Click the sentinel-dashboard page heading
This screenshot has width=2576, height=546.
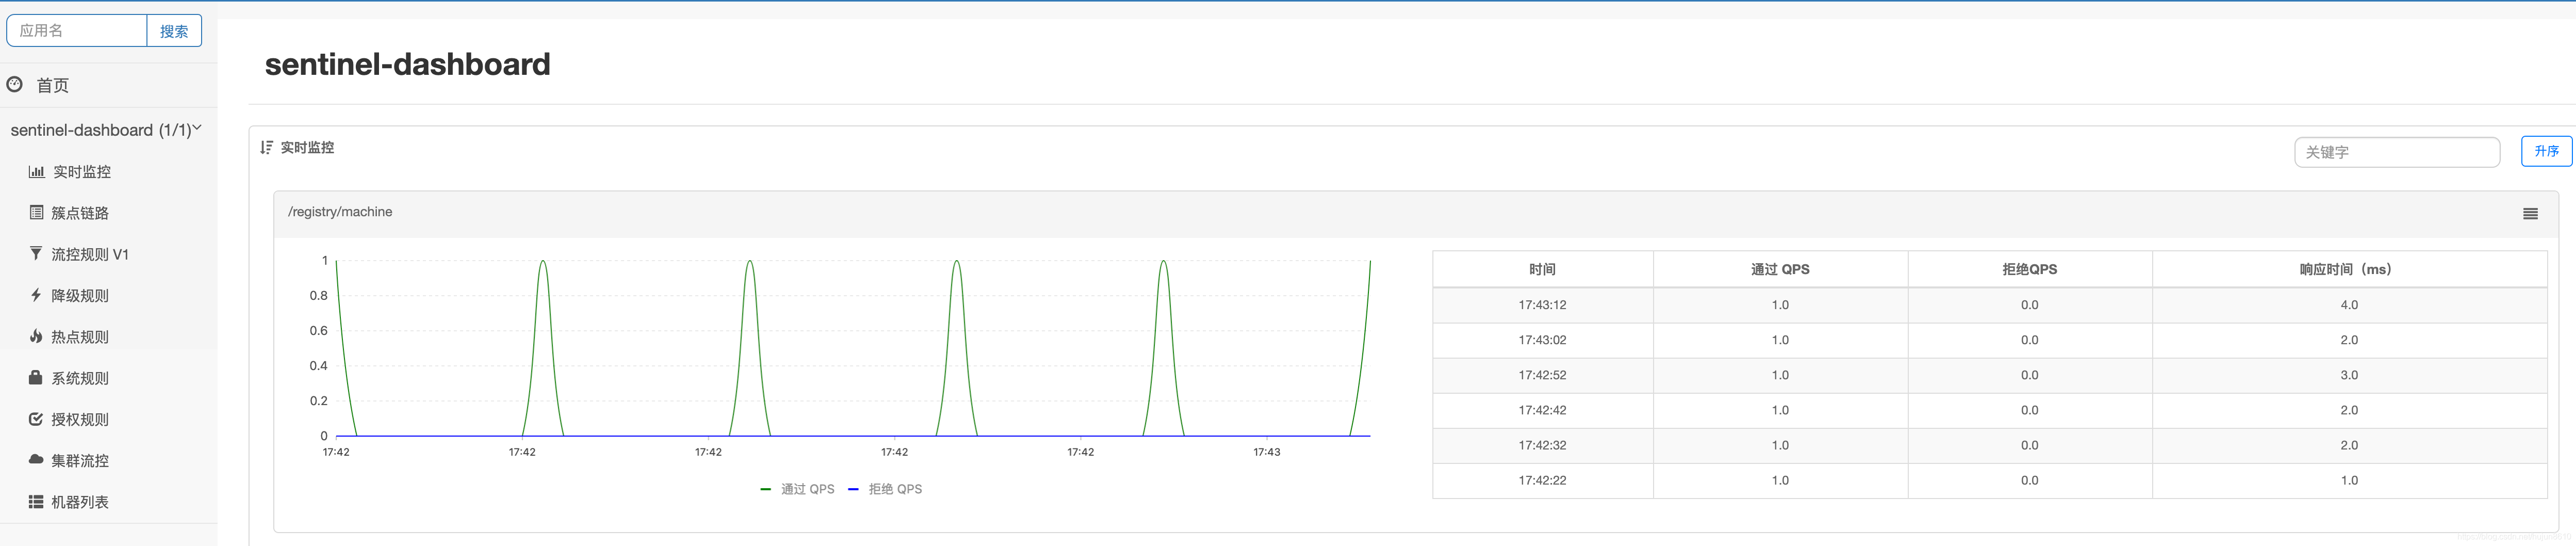click(x=408, y=64)
